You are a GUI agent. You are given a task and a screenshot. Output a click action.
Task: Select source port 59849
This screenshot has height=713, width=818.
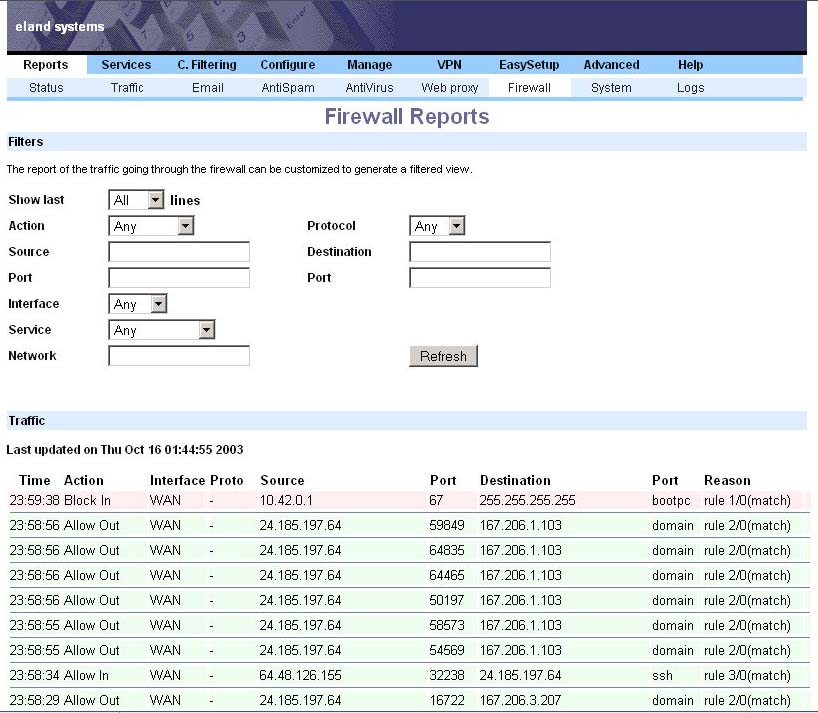447,525
